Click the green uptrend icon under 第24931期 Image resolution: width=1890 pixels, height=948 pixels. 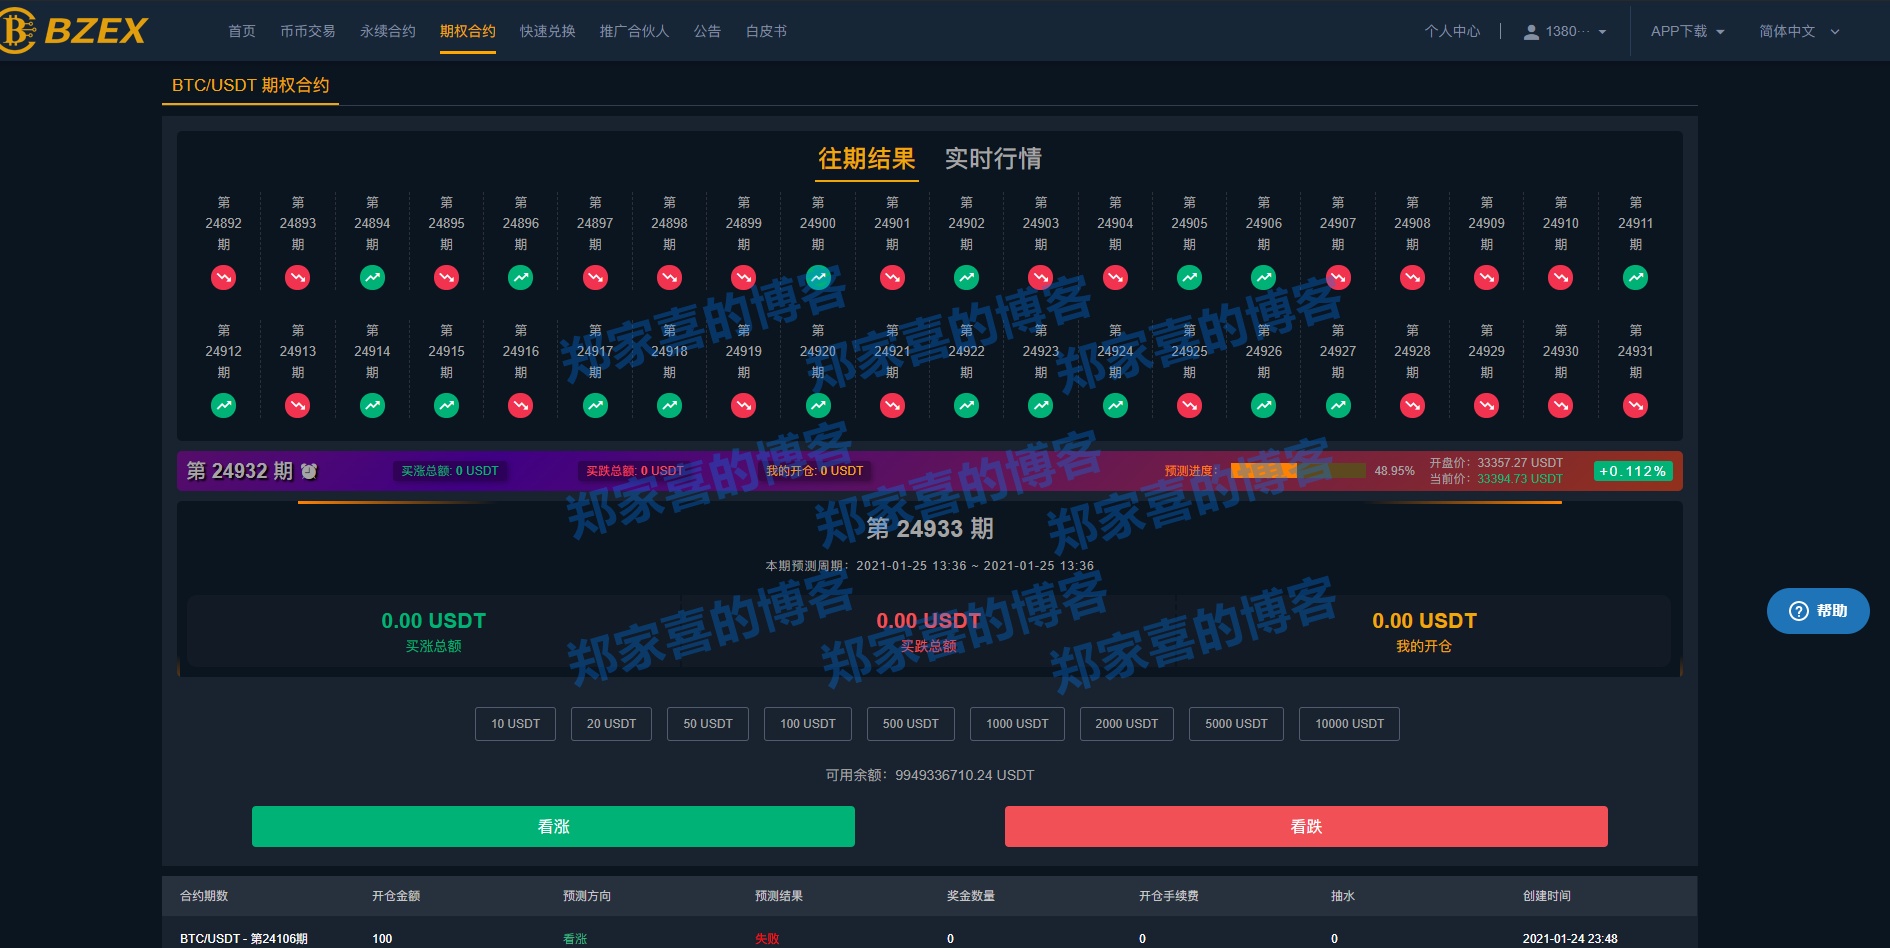click(1635, 405)
